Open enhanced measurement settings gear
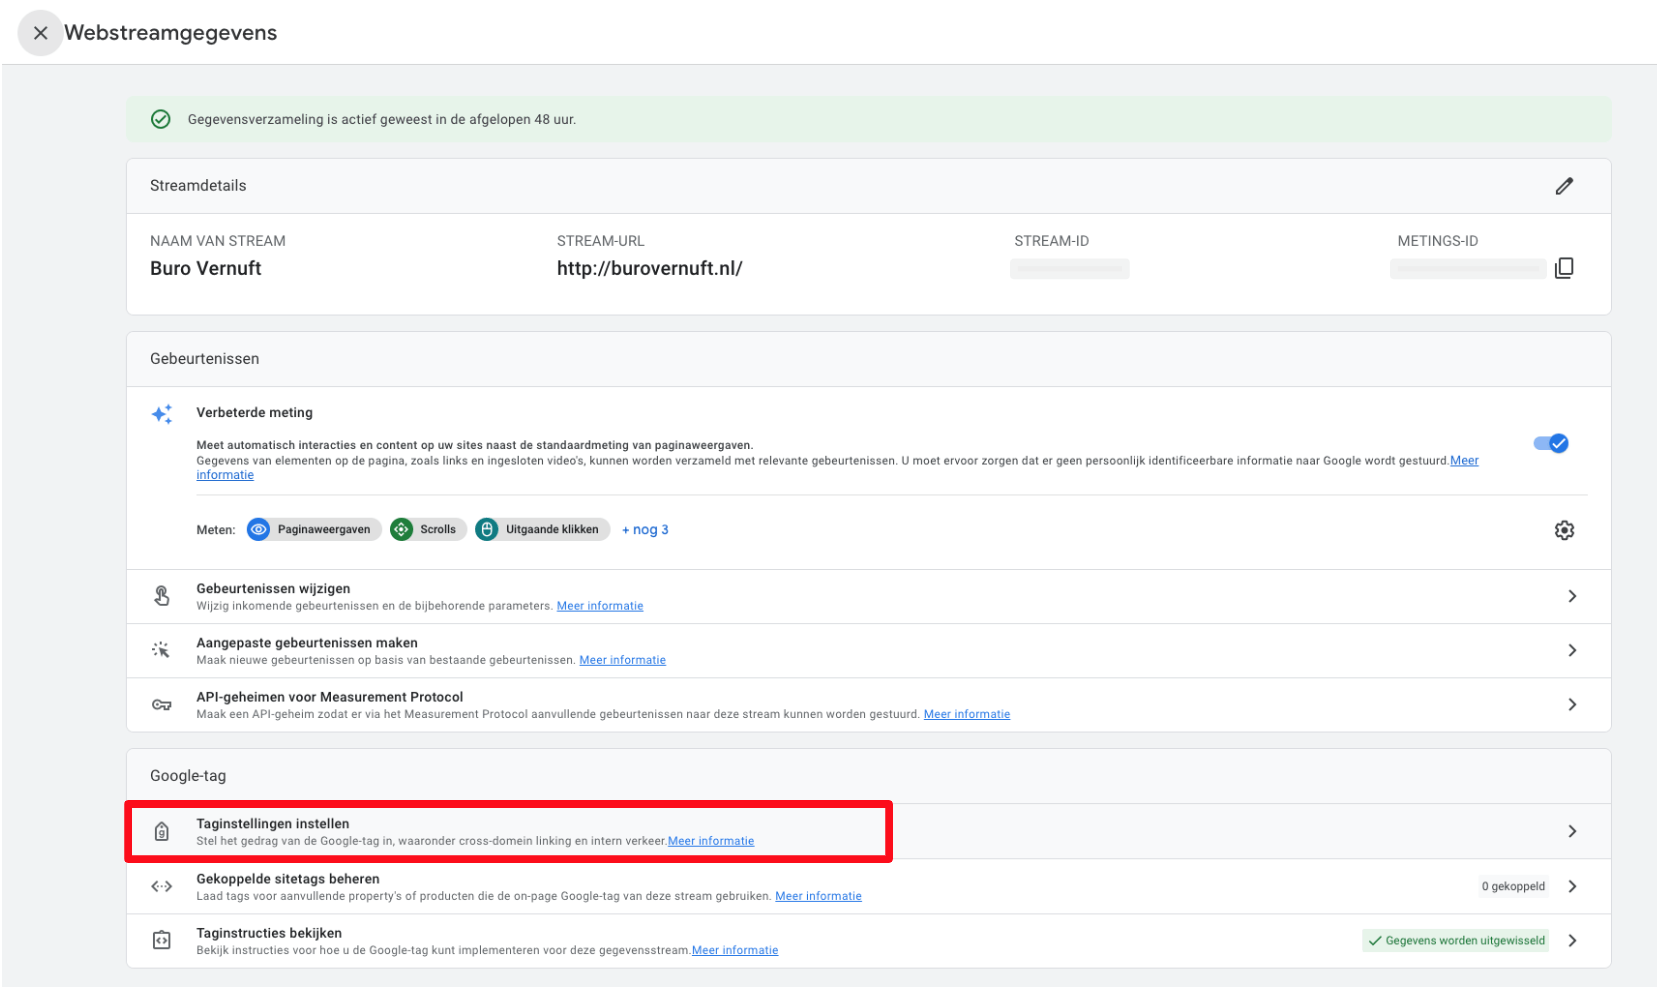The height and width of the screenshot is (989, 1657). 1564,530
